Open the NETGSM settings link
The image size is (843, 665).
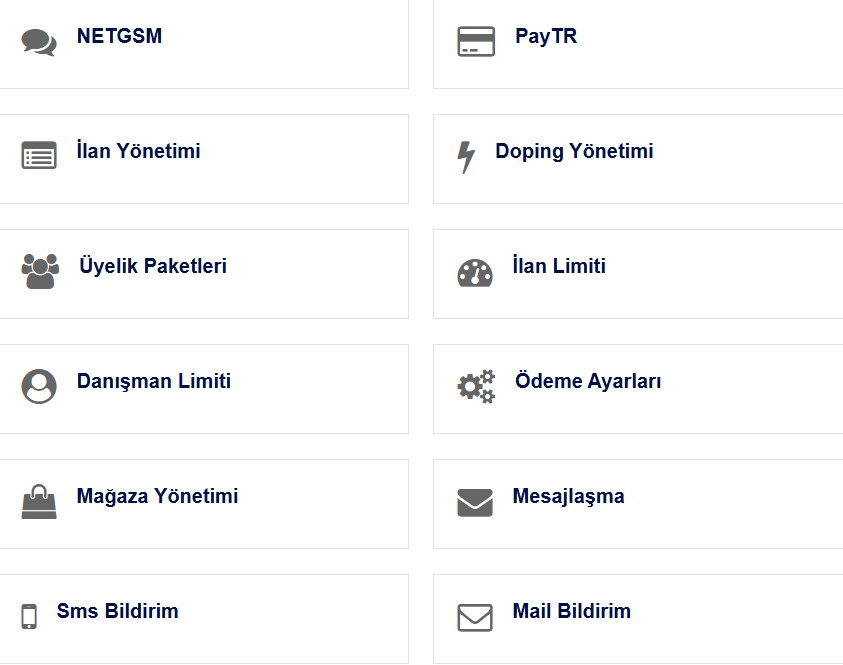(x=119, y=37)
